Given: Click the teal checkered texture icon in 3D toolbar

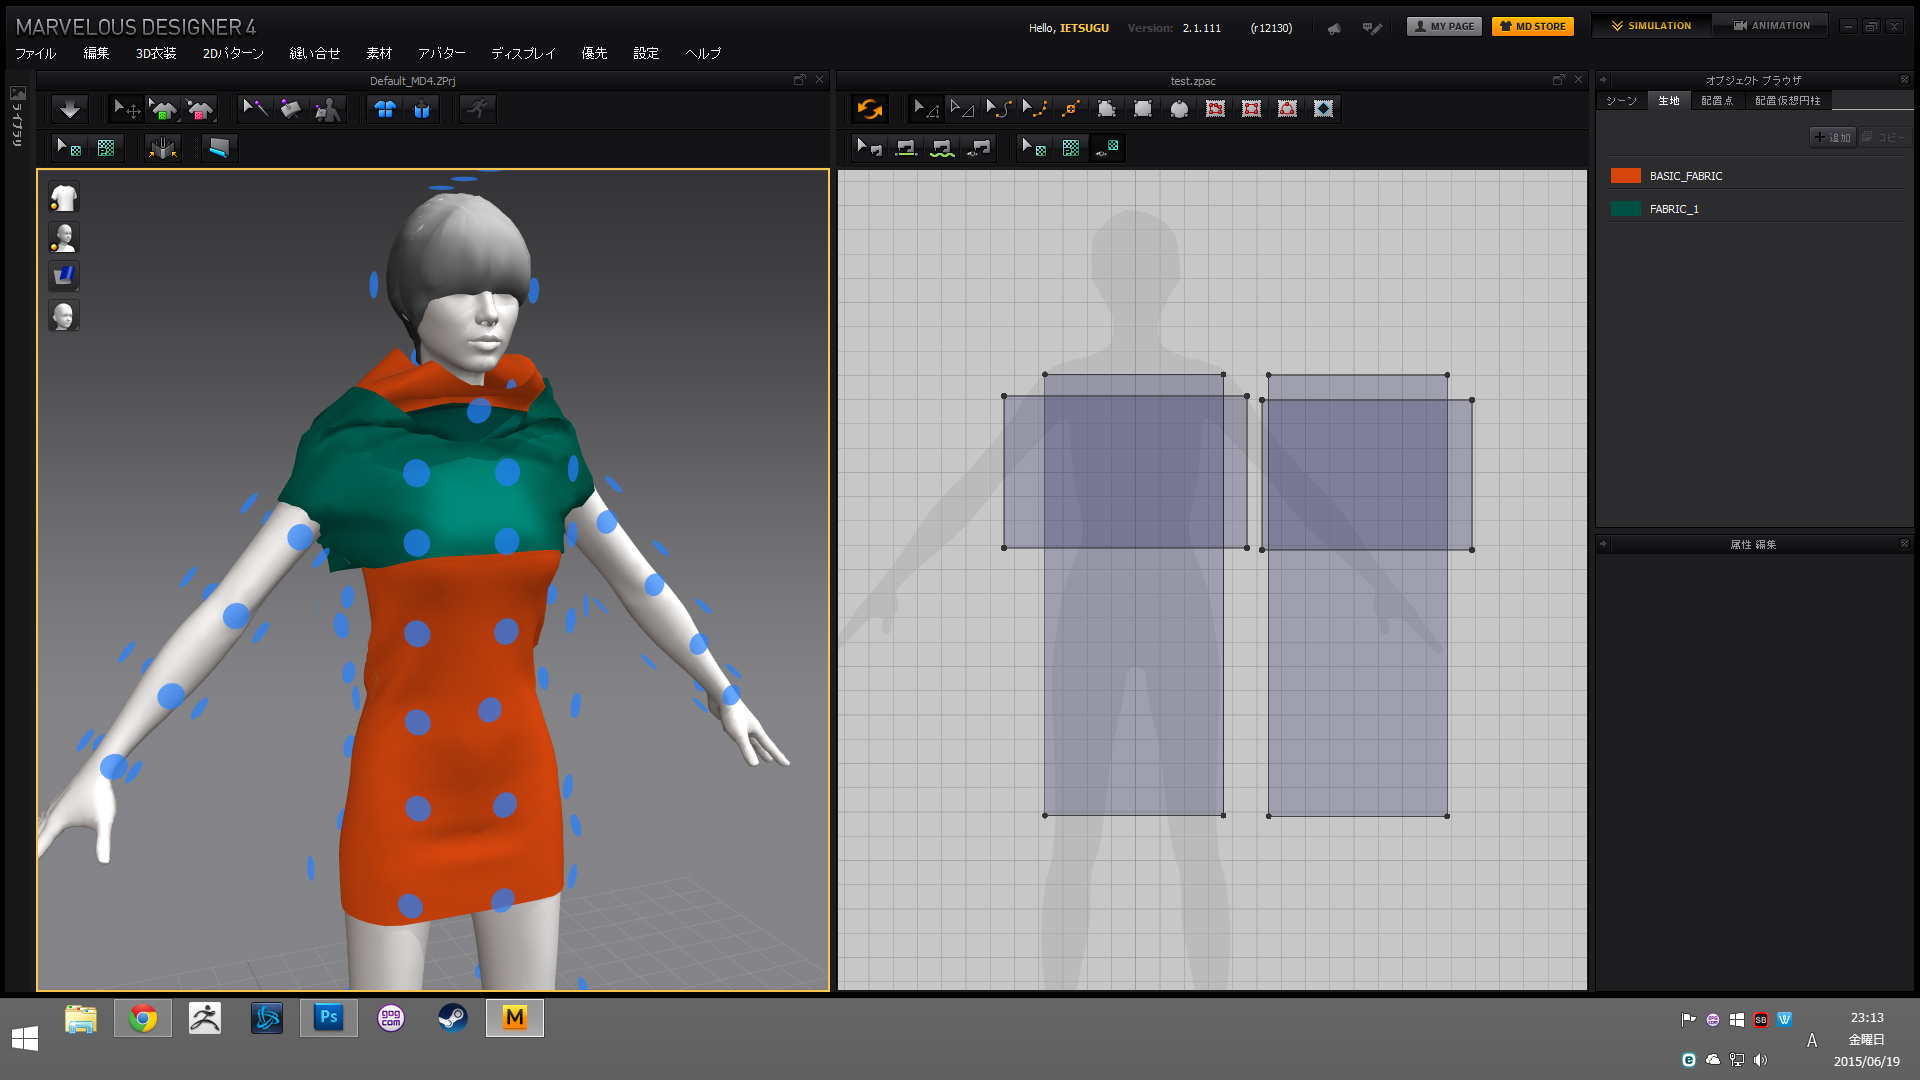Looking at the screenshot, I should click(x=106, y=148).
